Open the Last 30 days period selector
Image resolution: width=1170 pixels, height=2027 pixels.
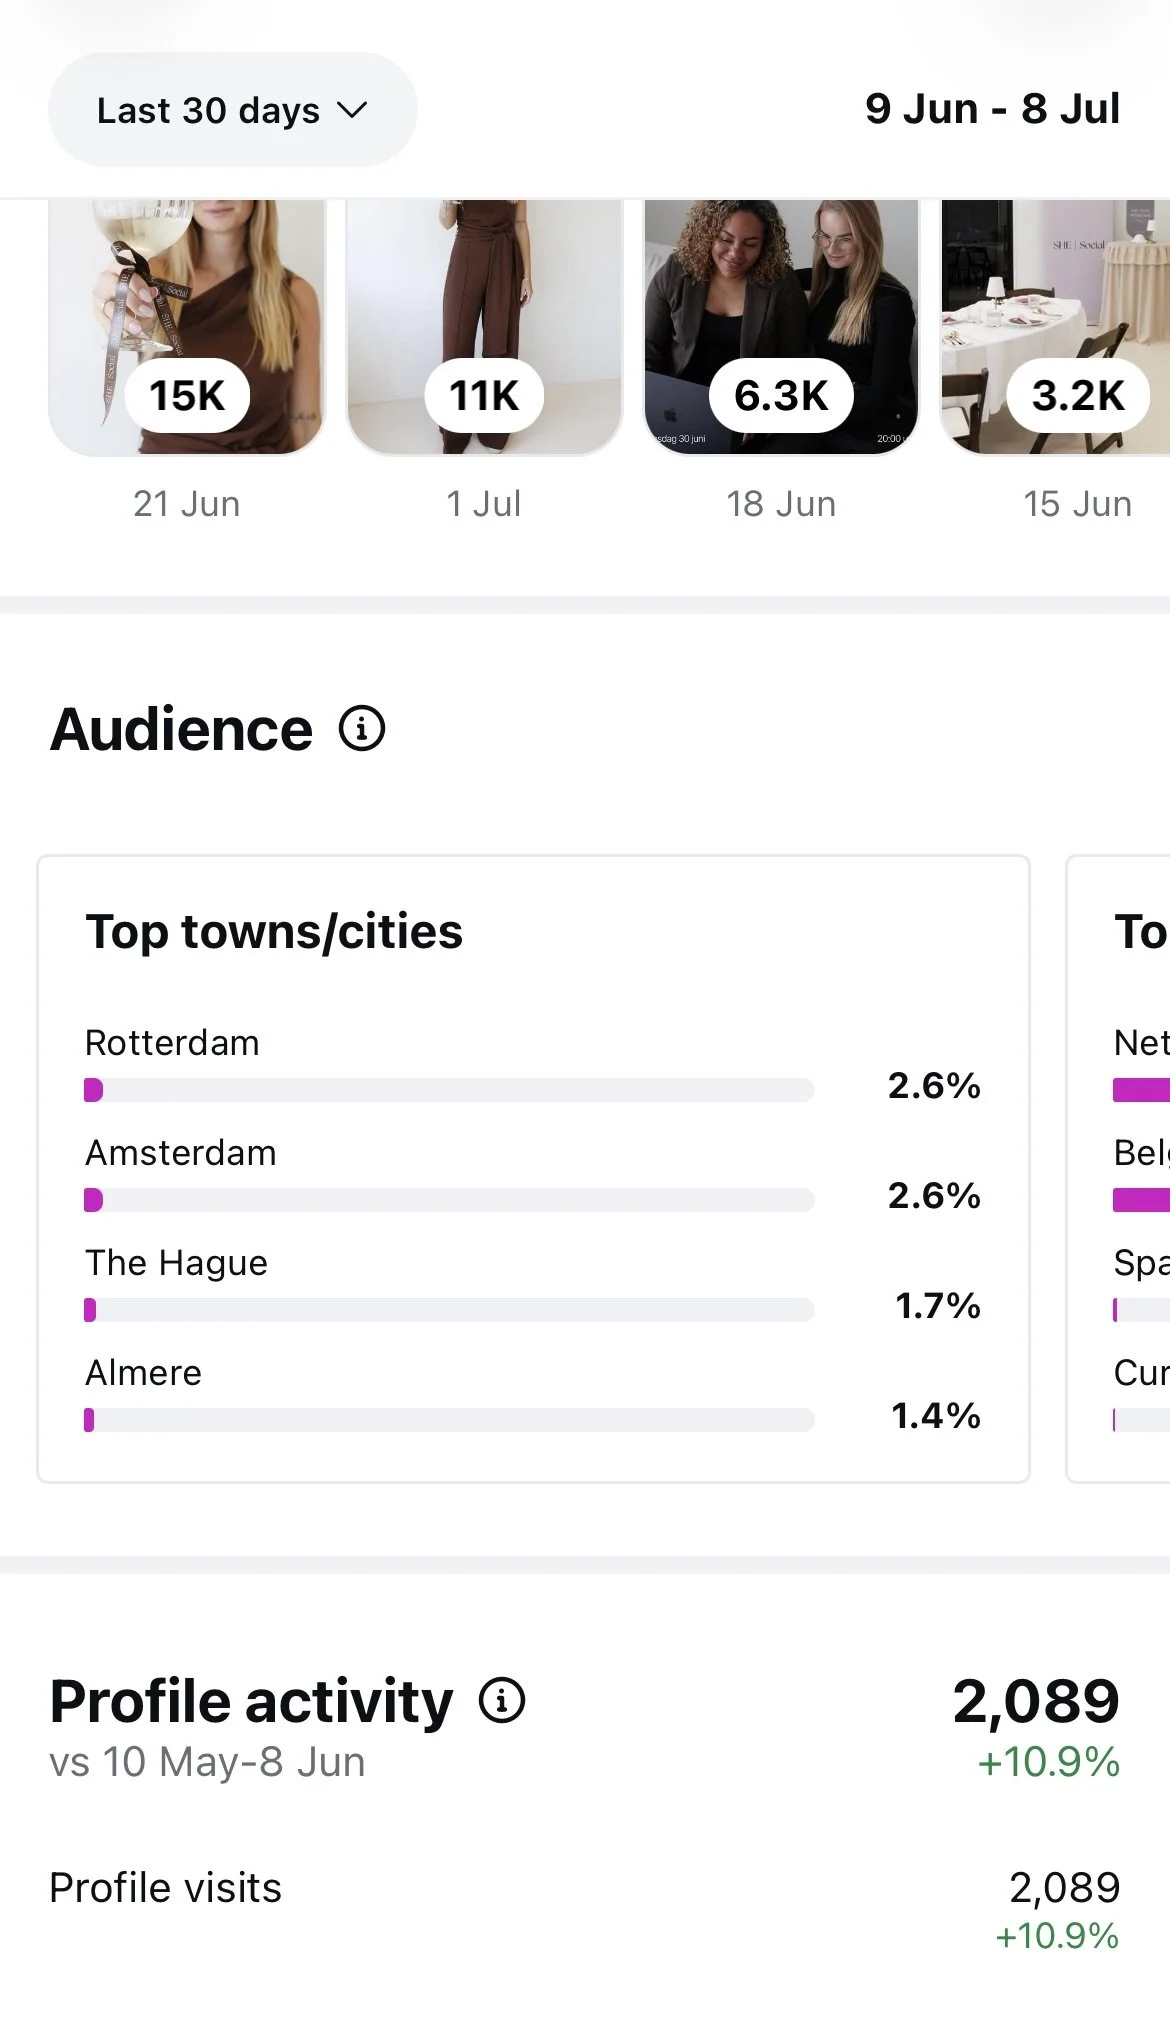tap(232, 110)
